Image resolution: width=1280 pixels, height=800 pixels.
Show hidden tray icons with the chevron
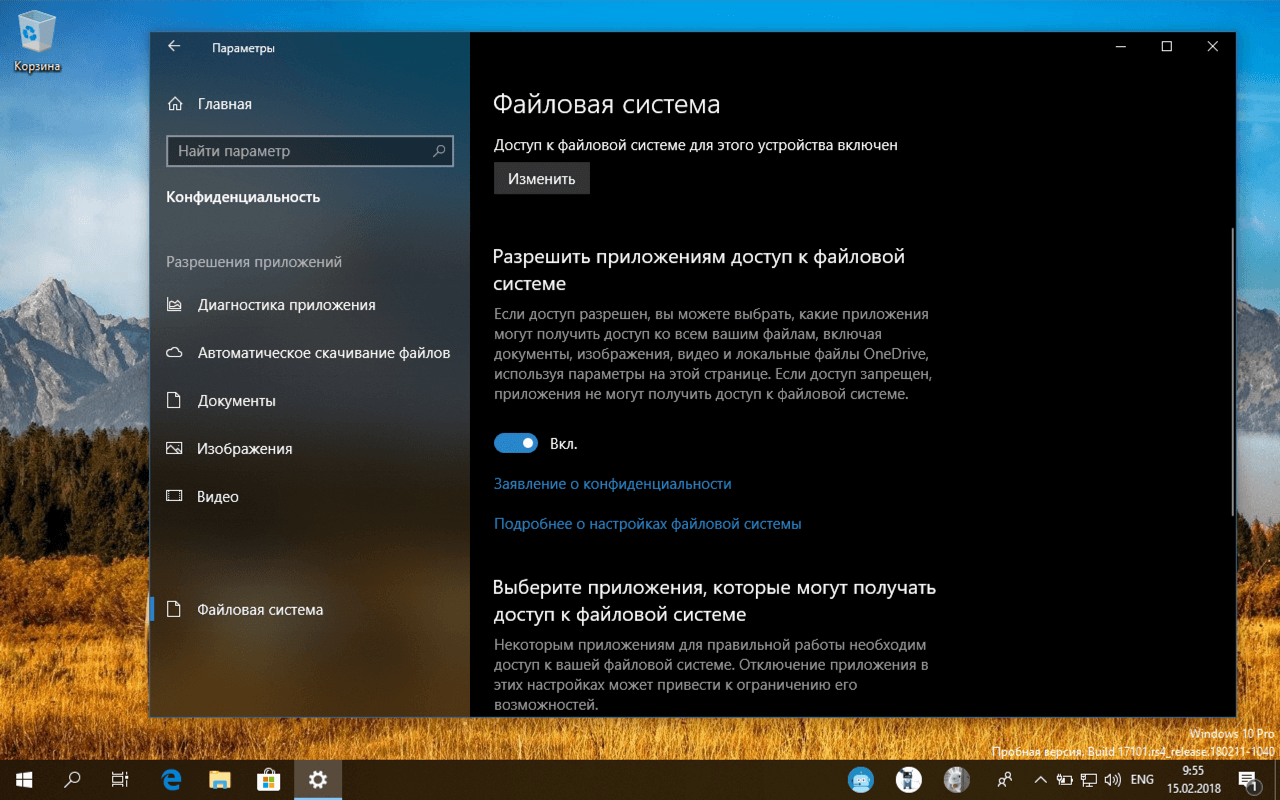pos(1041,779)
